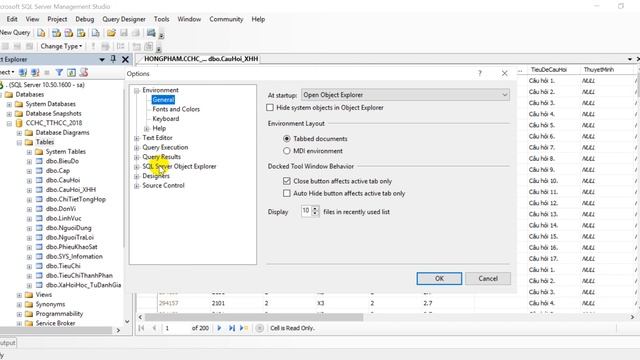Open the At startup combo box
This screenshot has width=640, height=360.
point(405,95)
